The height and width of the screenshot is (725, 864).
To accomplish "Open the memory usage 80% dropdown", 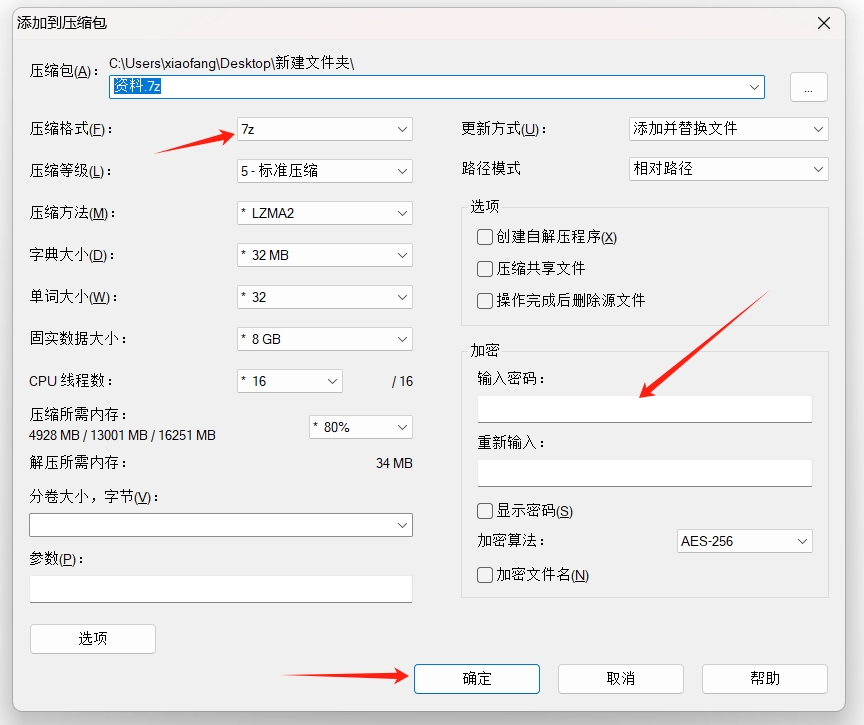I will coord(361,427).
